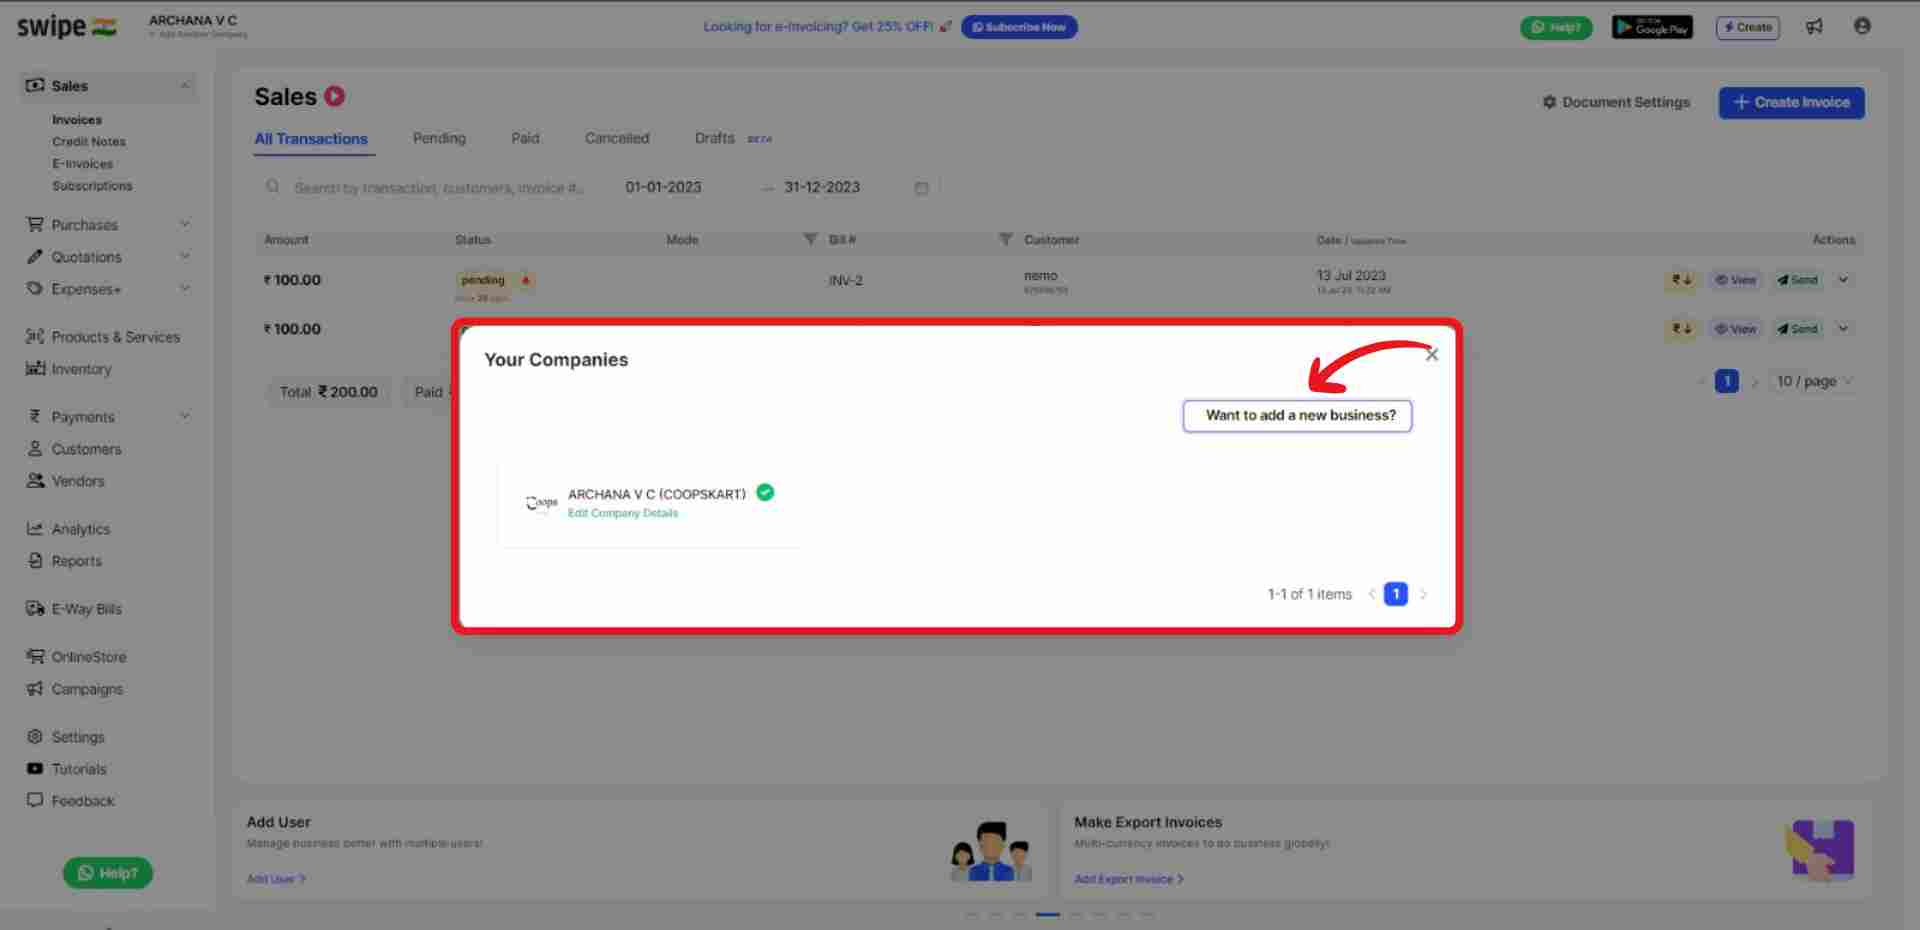The image size is (1920, 930).
Task: Switch to the Cancelled tab
Action: click(x=617, y=138)
